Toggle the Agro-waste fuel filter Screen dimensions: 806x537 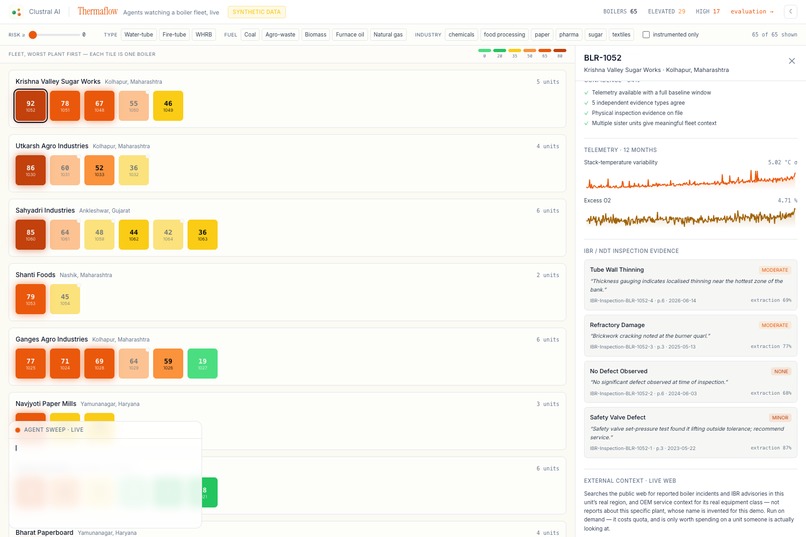(x=280, y=35)
